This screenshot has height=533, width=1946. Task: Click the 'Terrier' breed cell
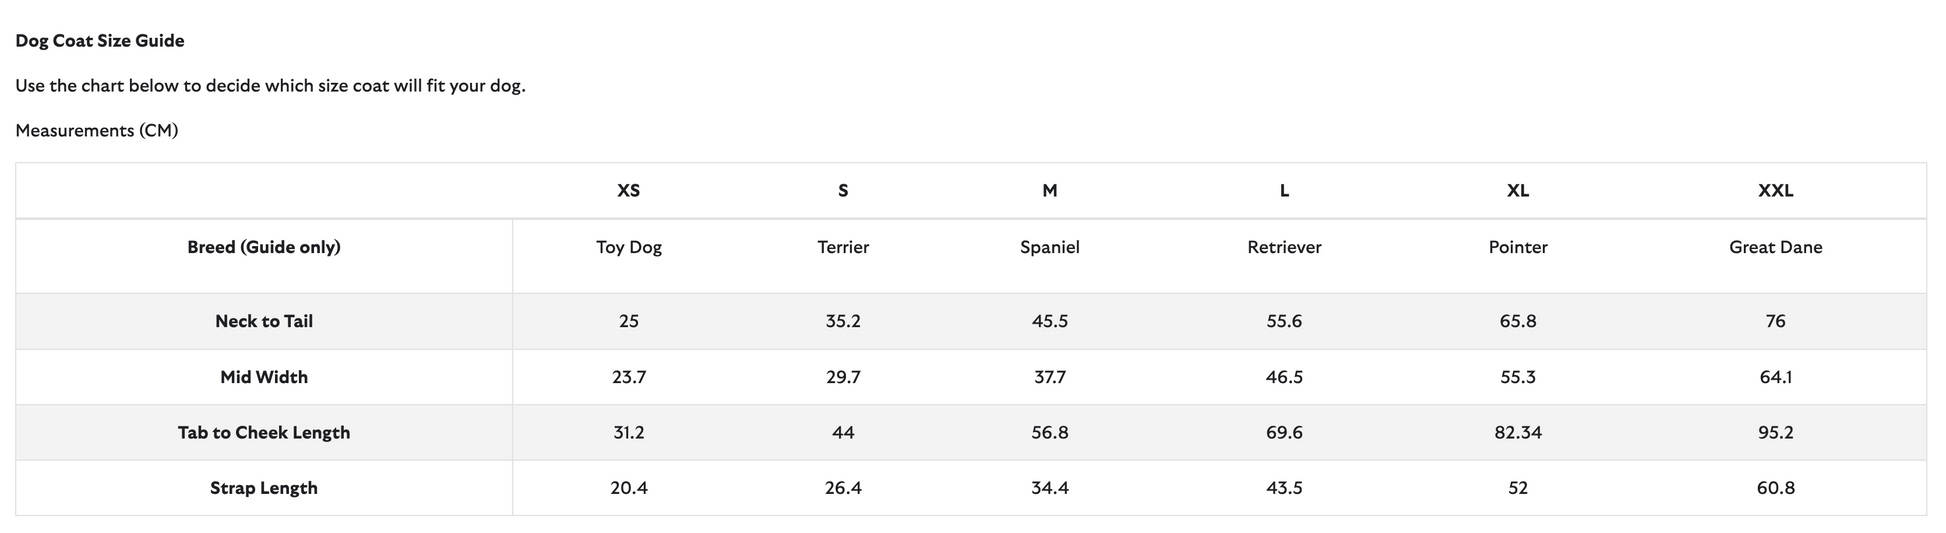coord(843,247)
